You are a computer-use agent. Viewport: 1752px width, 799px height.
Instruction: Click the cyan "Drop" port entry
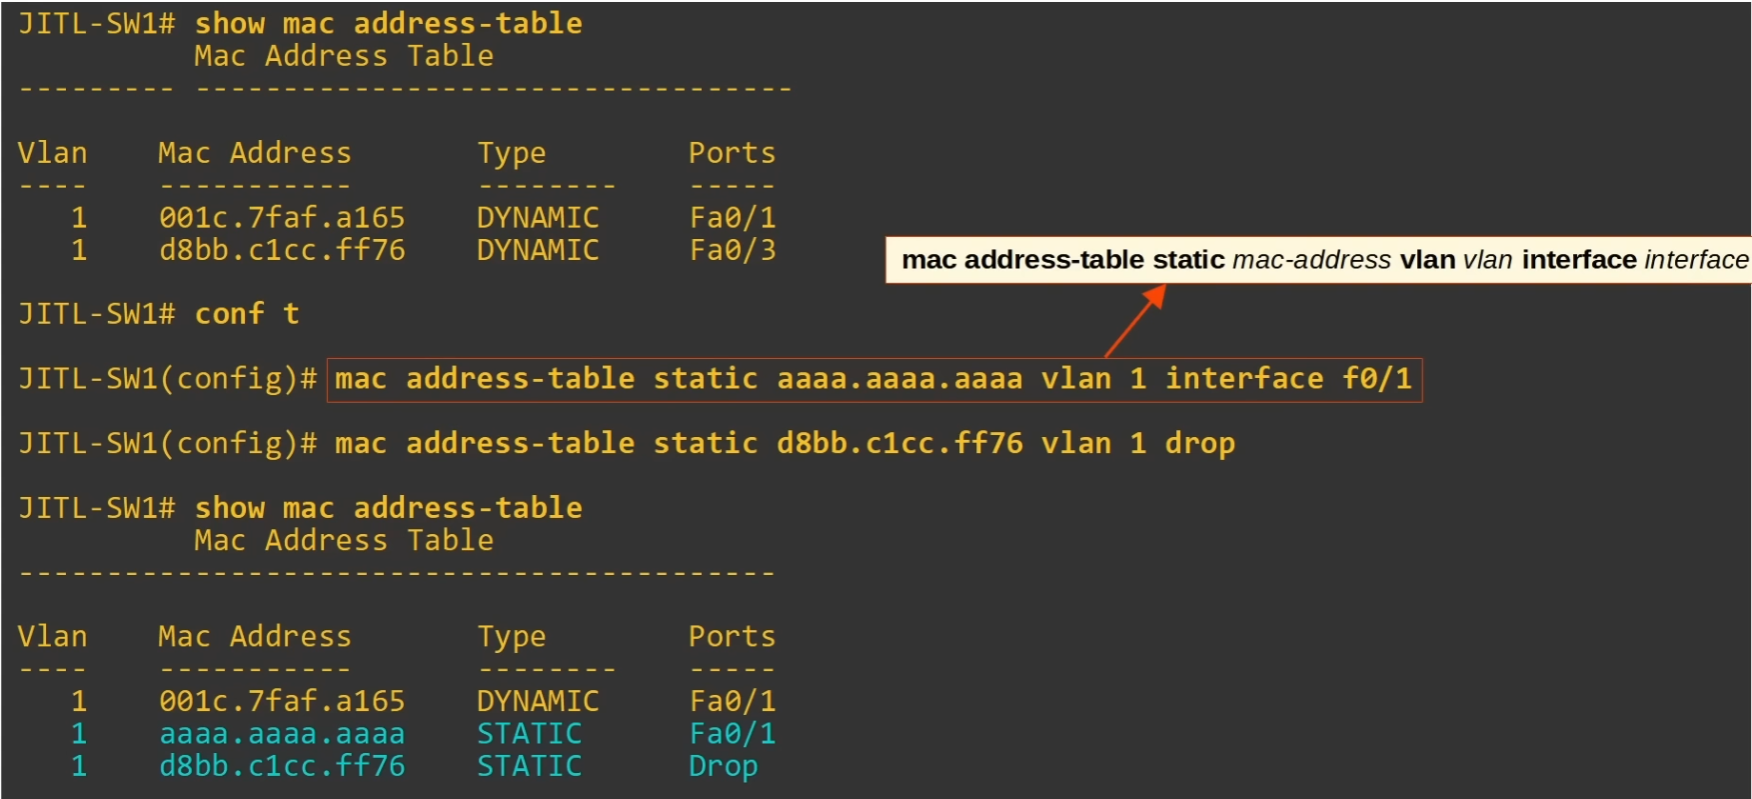722,767
